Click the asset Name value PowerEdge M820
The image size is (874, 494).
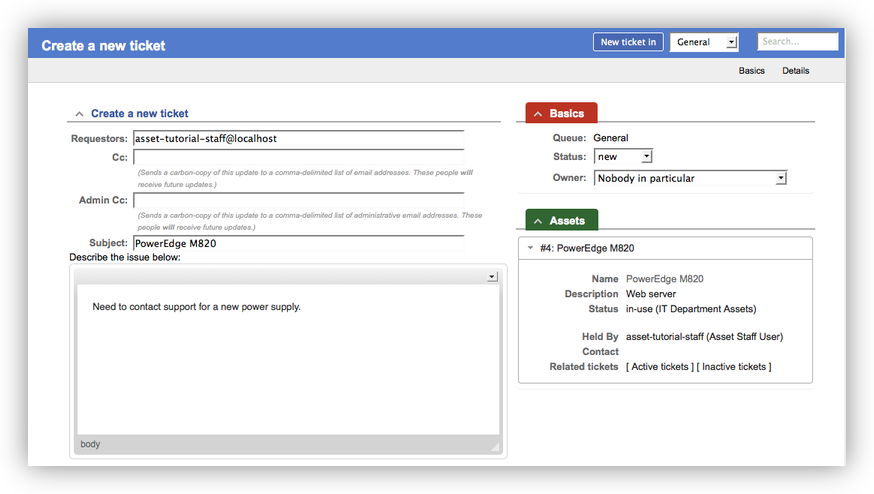point(664,279)
